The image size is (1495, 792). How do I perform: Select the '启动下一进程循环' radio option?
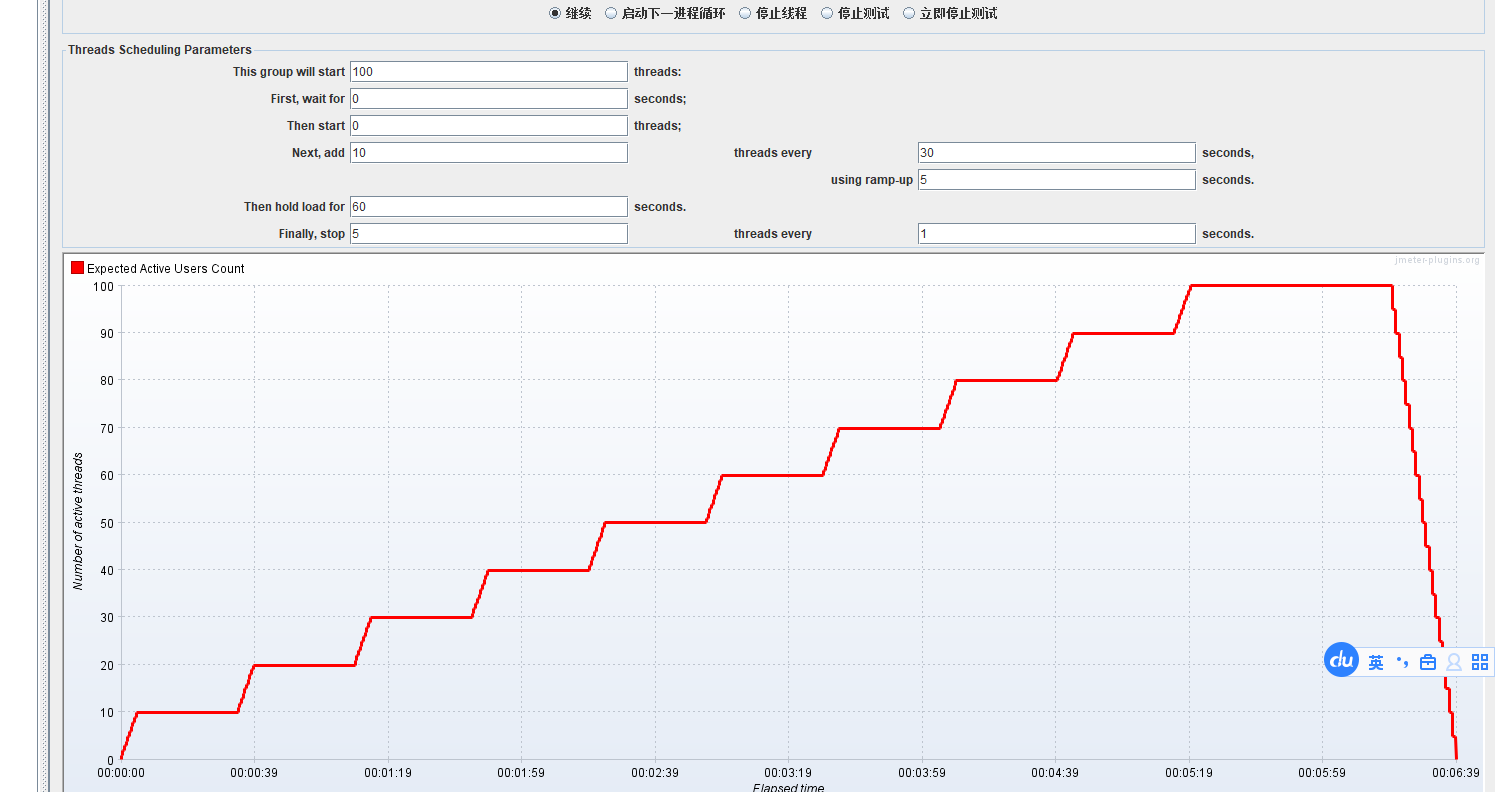[611, 13]
